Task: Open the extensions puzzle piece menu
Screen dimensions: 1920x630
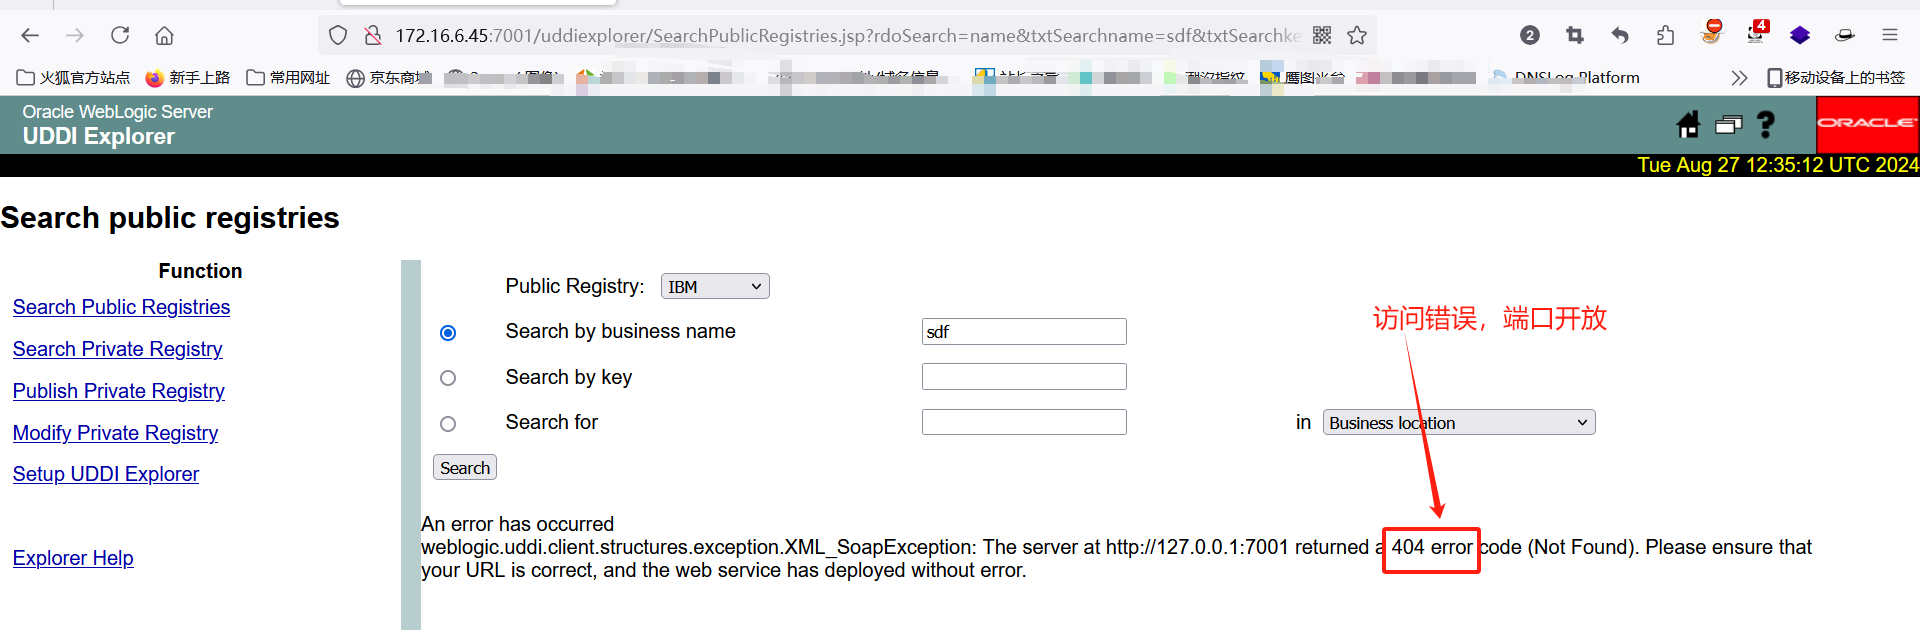Action: (x=1665, y=36)
